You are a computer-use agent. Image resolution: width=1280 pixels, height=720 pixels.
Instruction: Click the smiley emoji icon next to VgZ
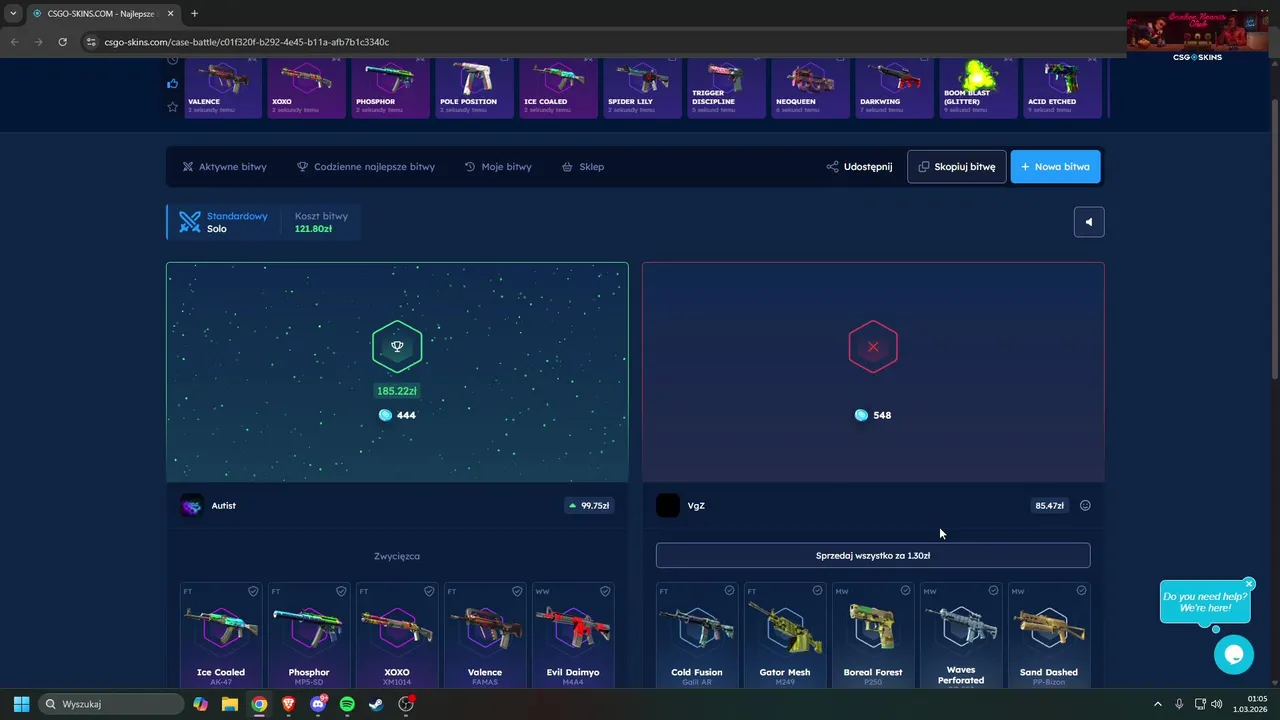1085,506
